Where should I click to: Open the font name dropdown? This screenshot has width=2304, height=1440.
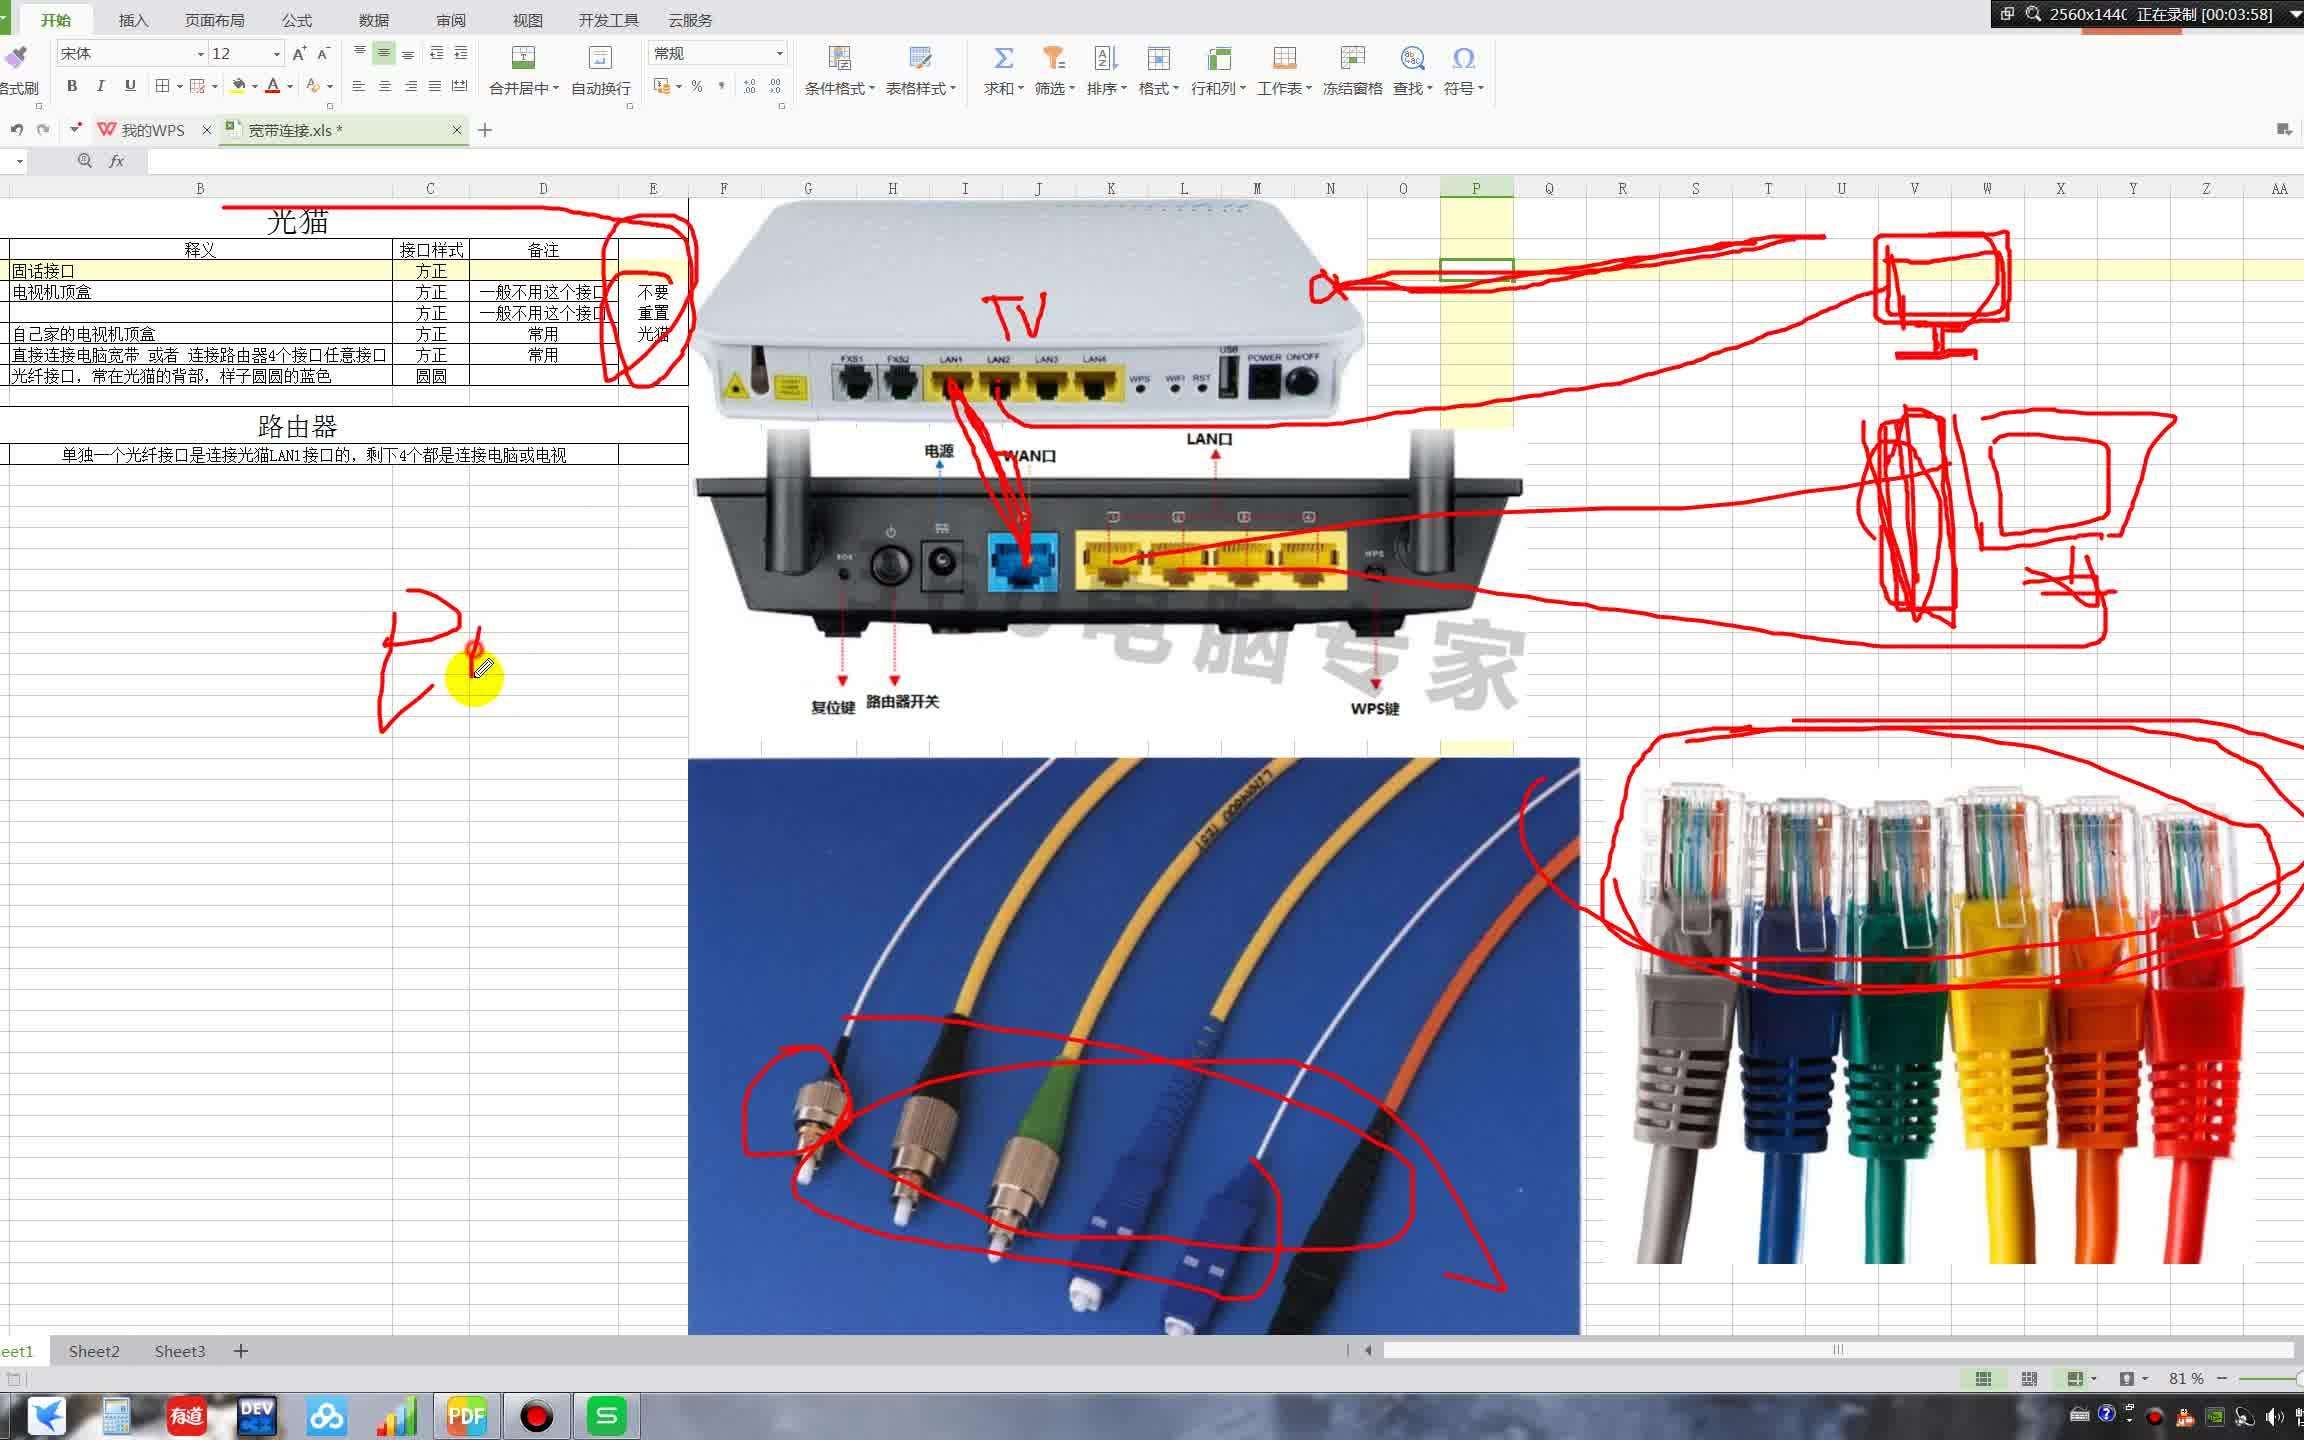pos(200,54)
